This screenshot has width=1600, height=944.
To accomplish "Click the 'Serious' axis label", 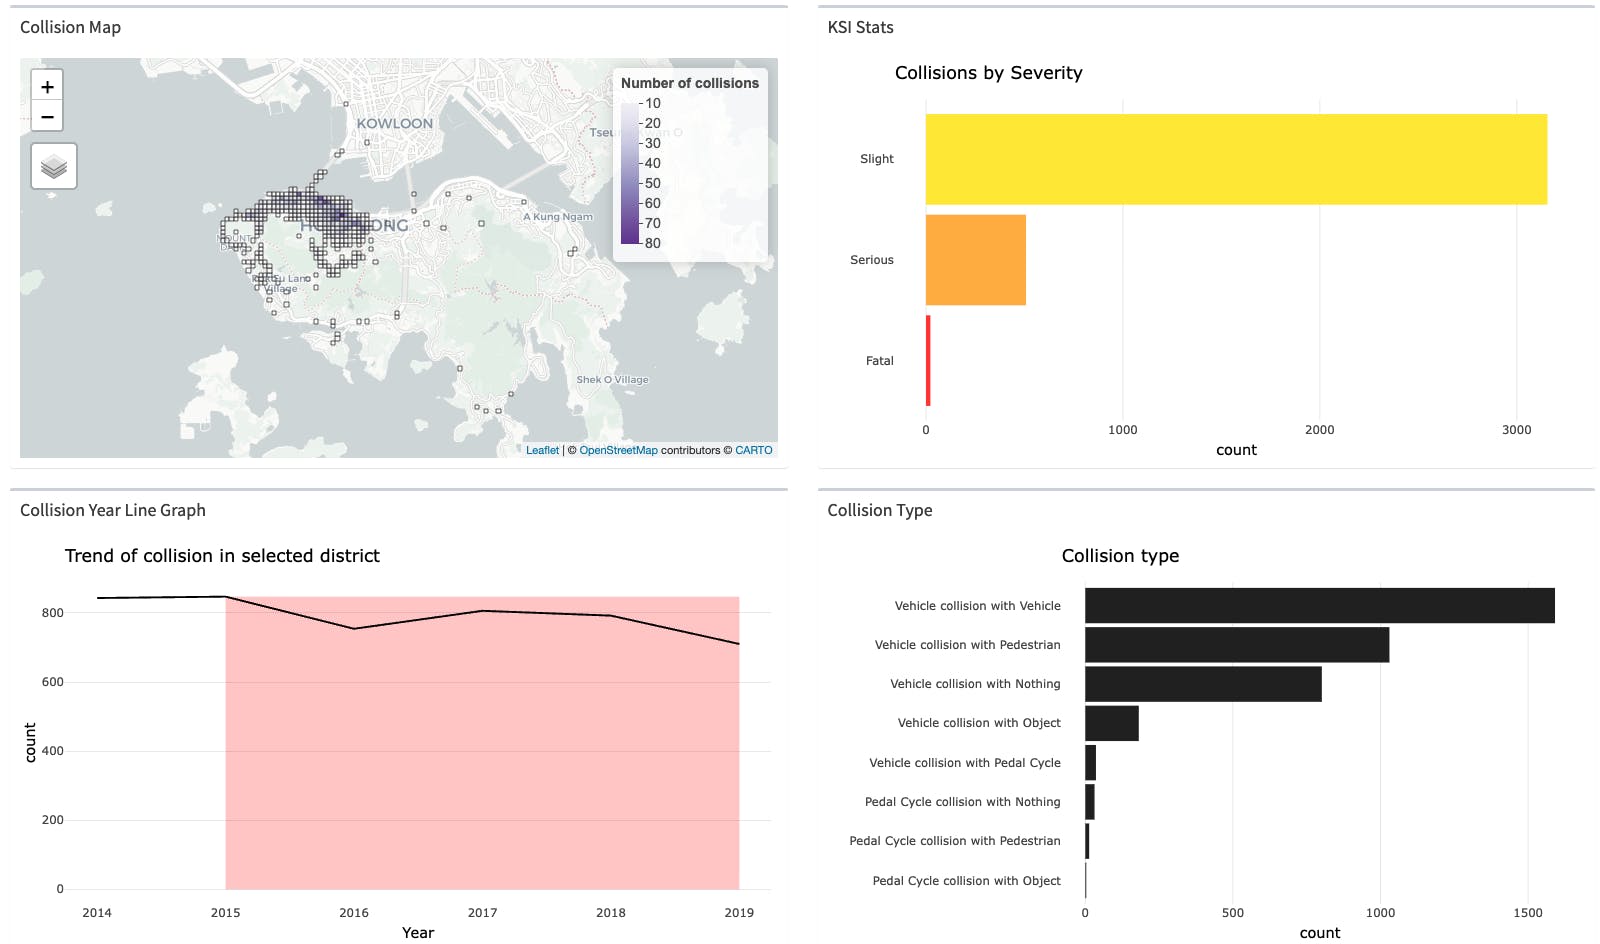I will tap(872, 260).
